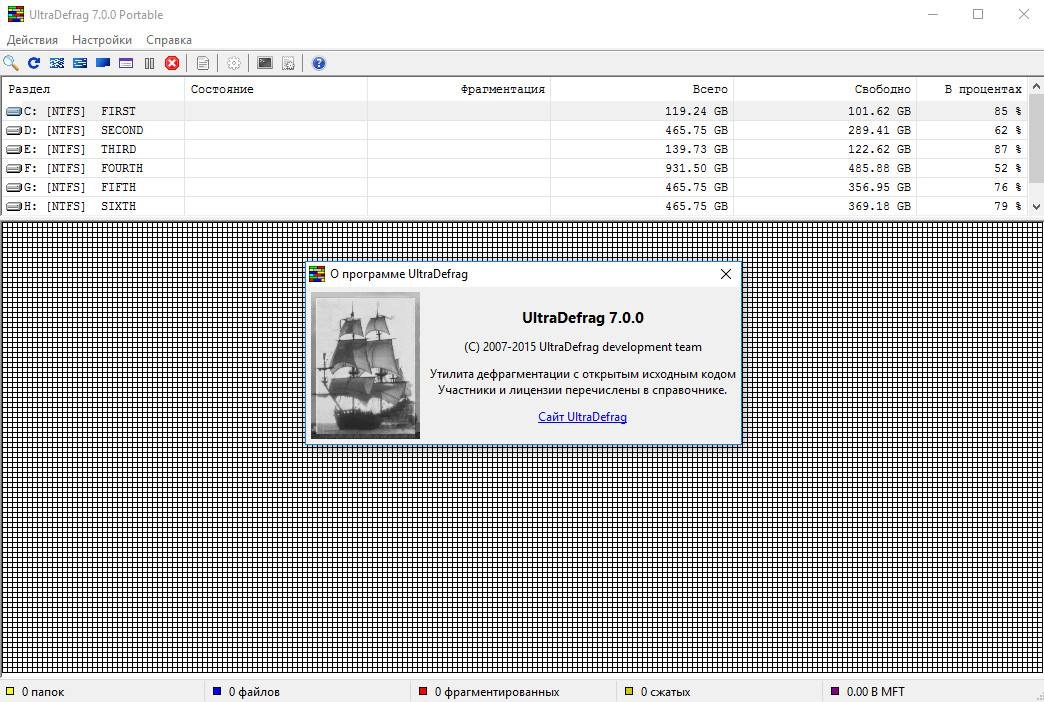Sort by the Свободно column header
This screenshot has width=1044, height=702.
(x=825, y=89)
